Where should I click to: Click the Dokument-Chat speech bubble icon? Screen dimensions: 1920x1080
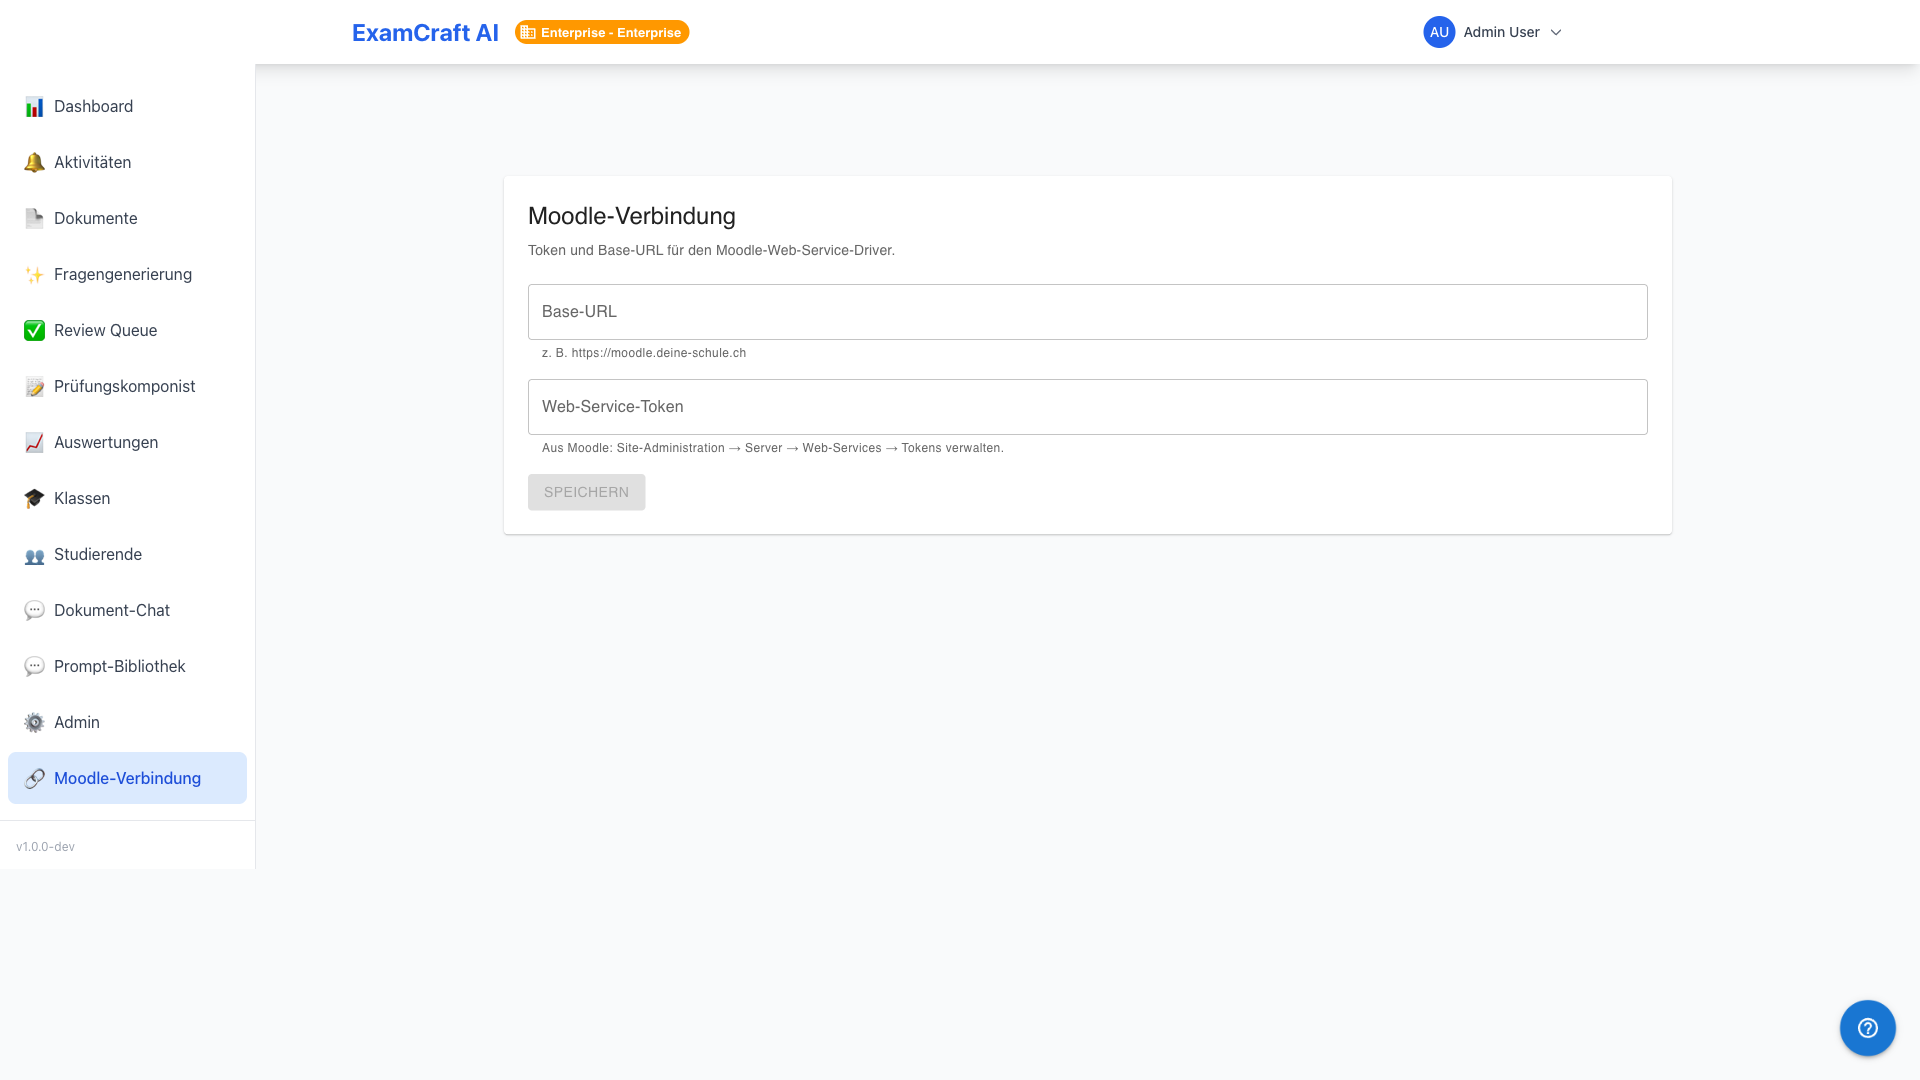click(x=34, y=611)
